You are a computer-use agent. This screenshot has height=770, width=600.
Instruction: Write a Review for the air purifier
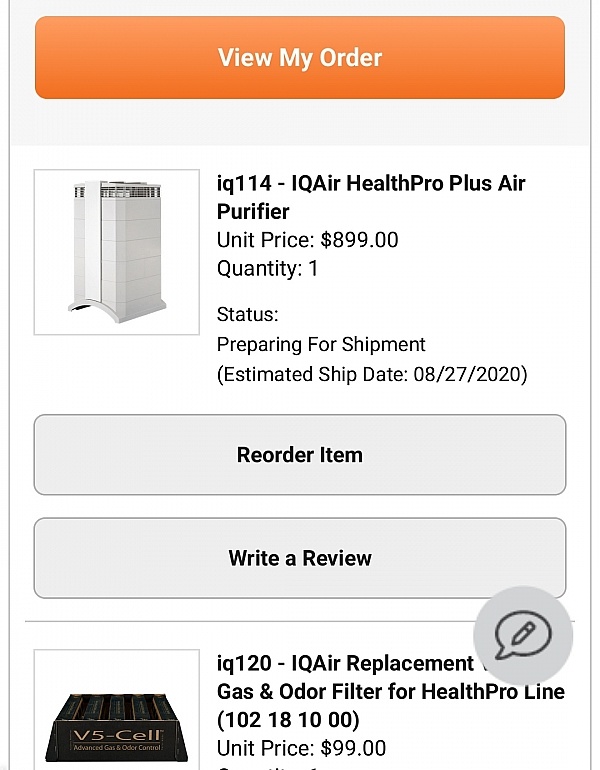[x=300, y=558]
